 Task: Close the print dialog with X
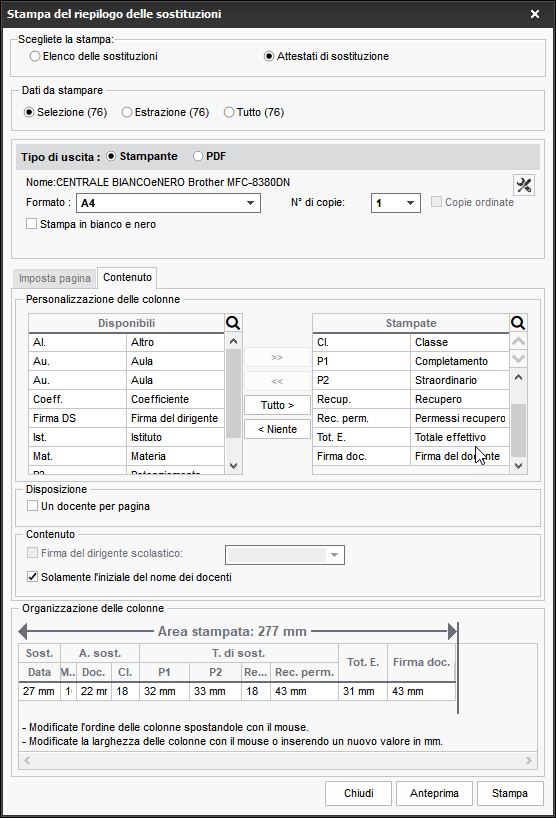click(535, 14)
